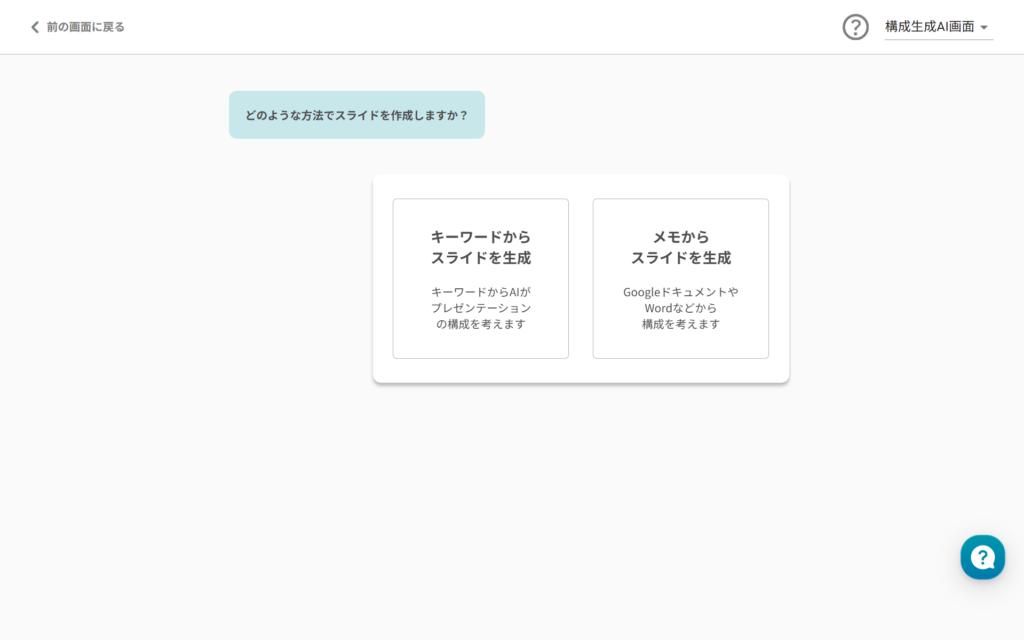Click スライドを生成 title in the keyword card
The height and width of the screenshot is (640, 1024).
pos(480,258)
